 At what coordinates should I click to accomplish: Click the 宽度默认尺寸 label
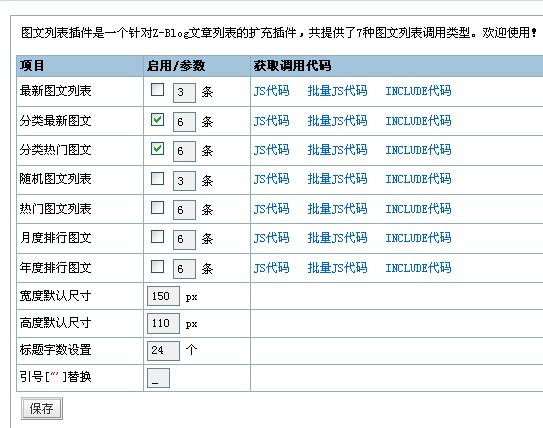point(55,296)
